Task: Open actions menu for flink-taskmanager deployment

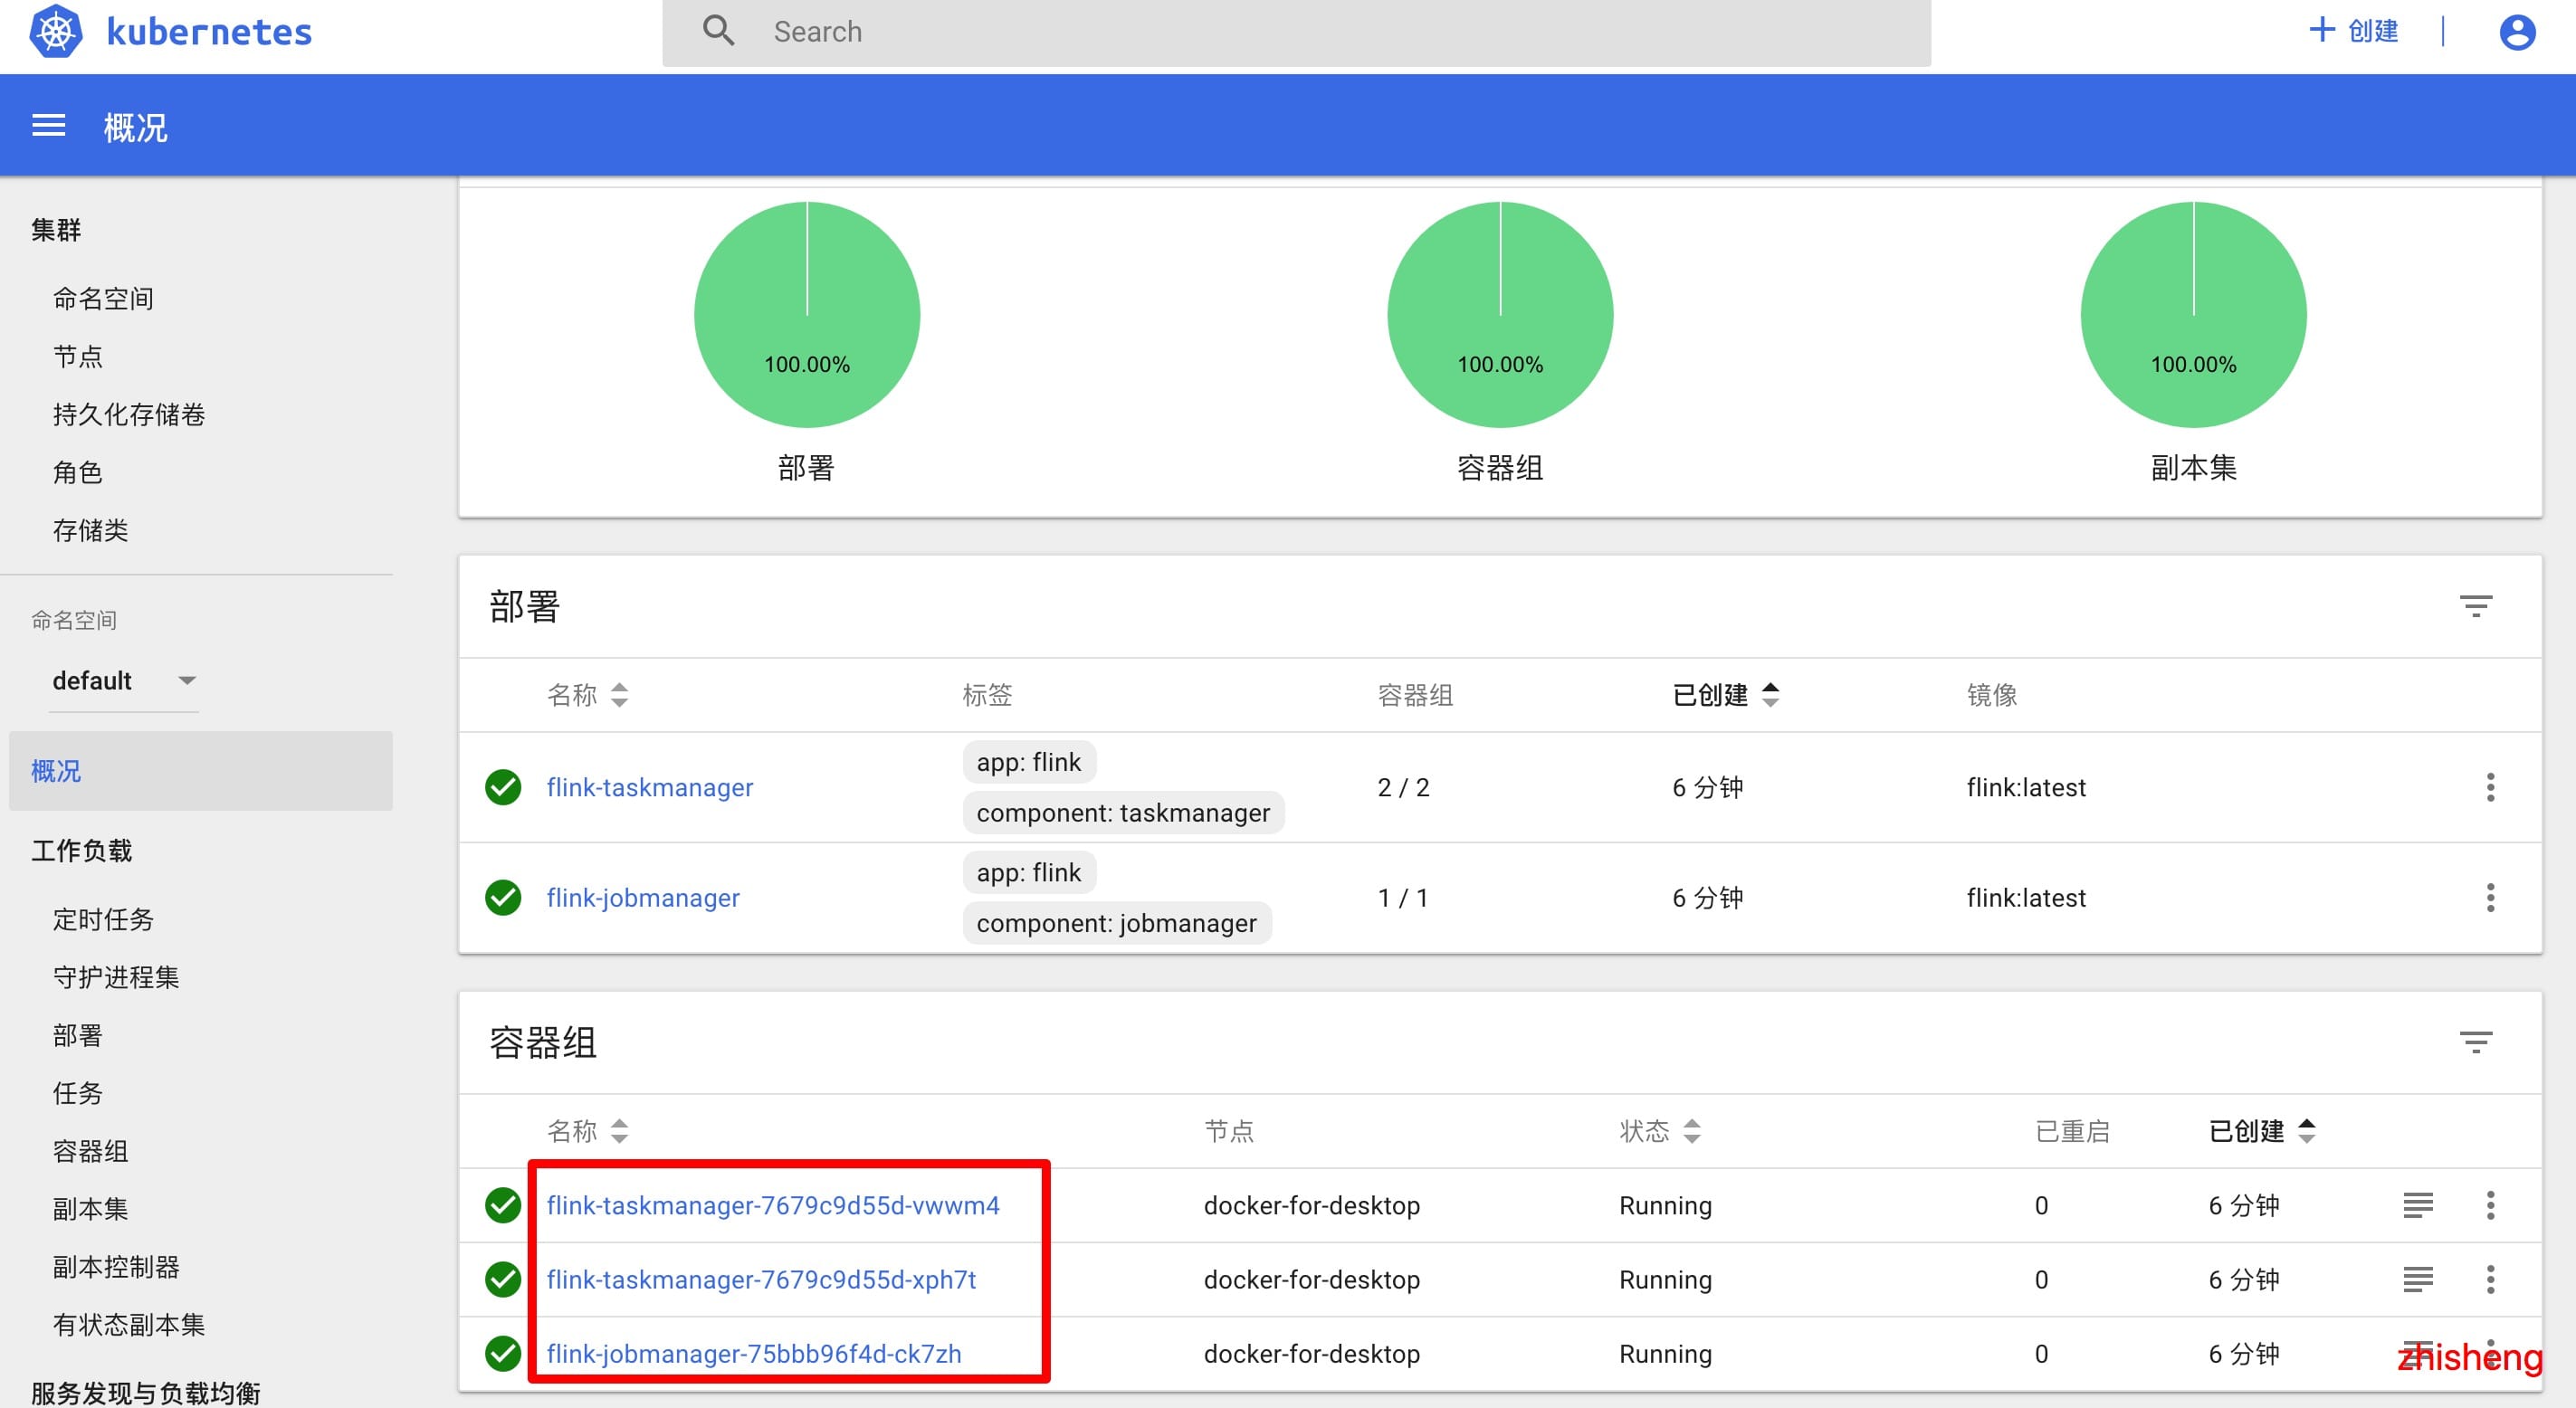Action: pyautogui.click(x=2490, y=787)
